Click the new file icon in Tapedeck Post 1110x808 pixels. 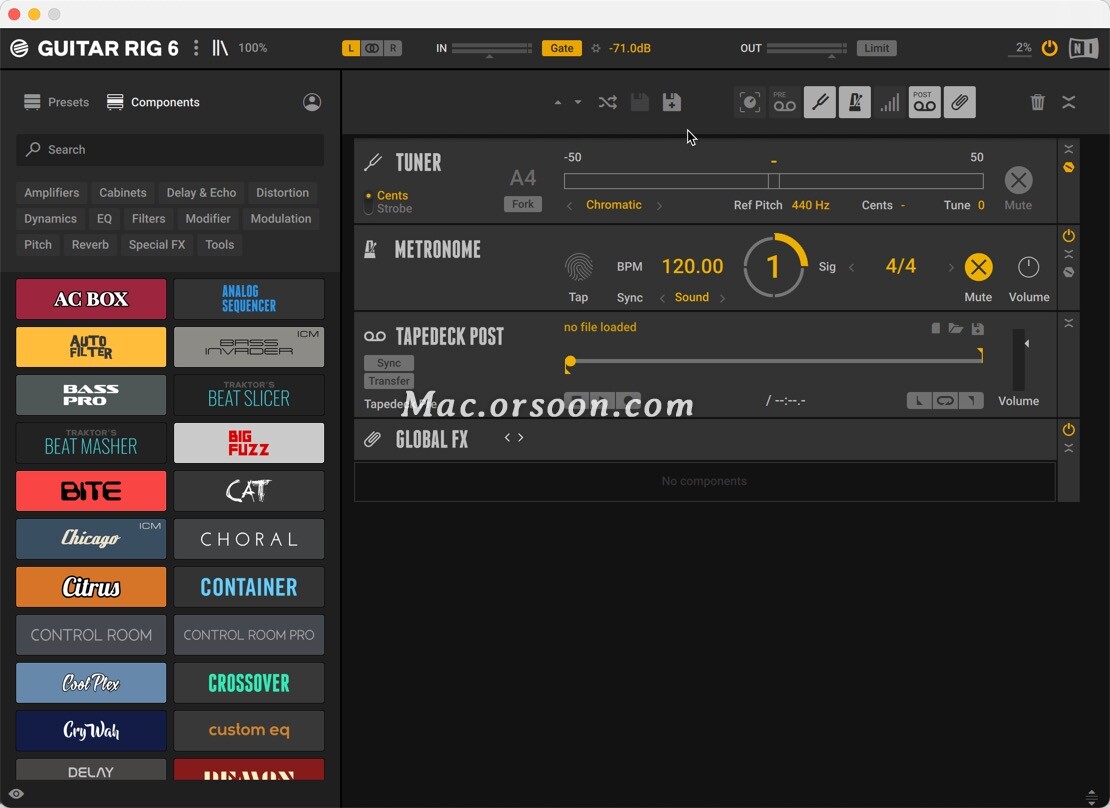(x=935, y=329)
